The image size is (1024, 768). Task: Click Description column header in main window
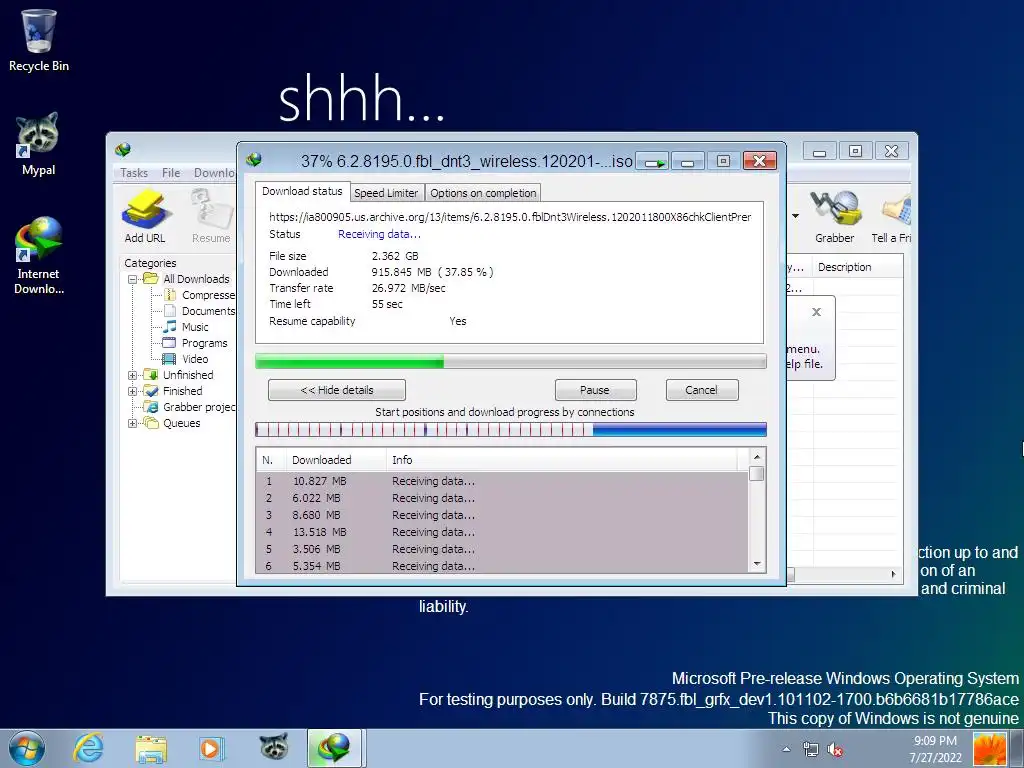click(x=857, y=267)
